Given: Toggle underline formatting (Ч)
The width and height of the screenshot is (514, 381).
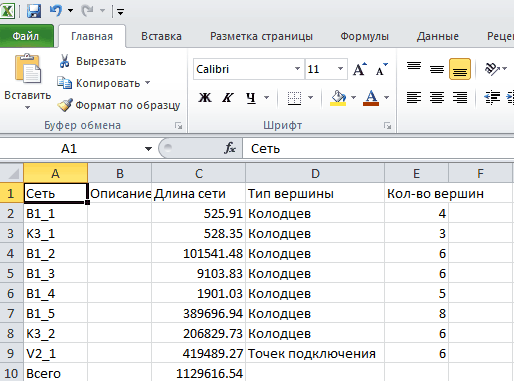Looking at the screenshot, I should 251,98.
